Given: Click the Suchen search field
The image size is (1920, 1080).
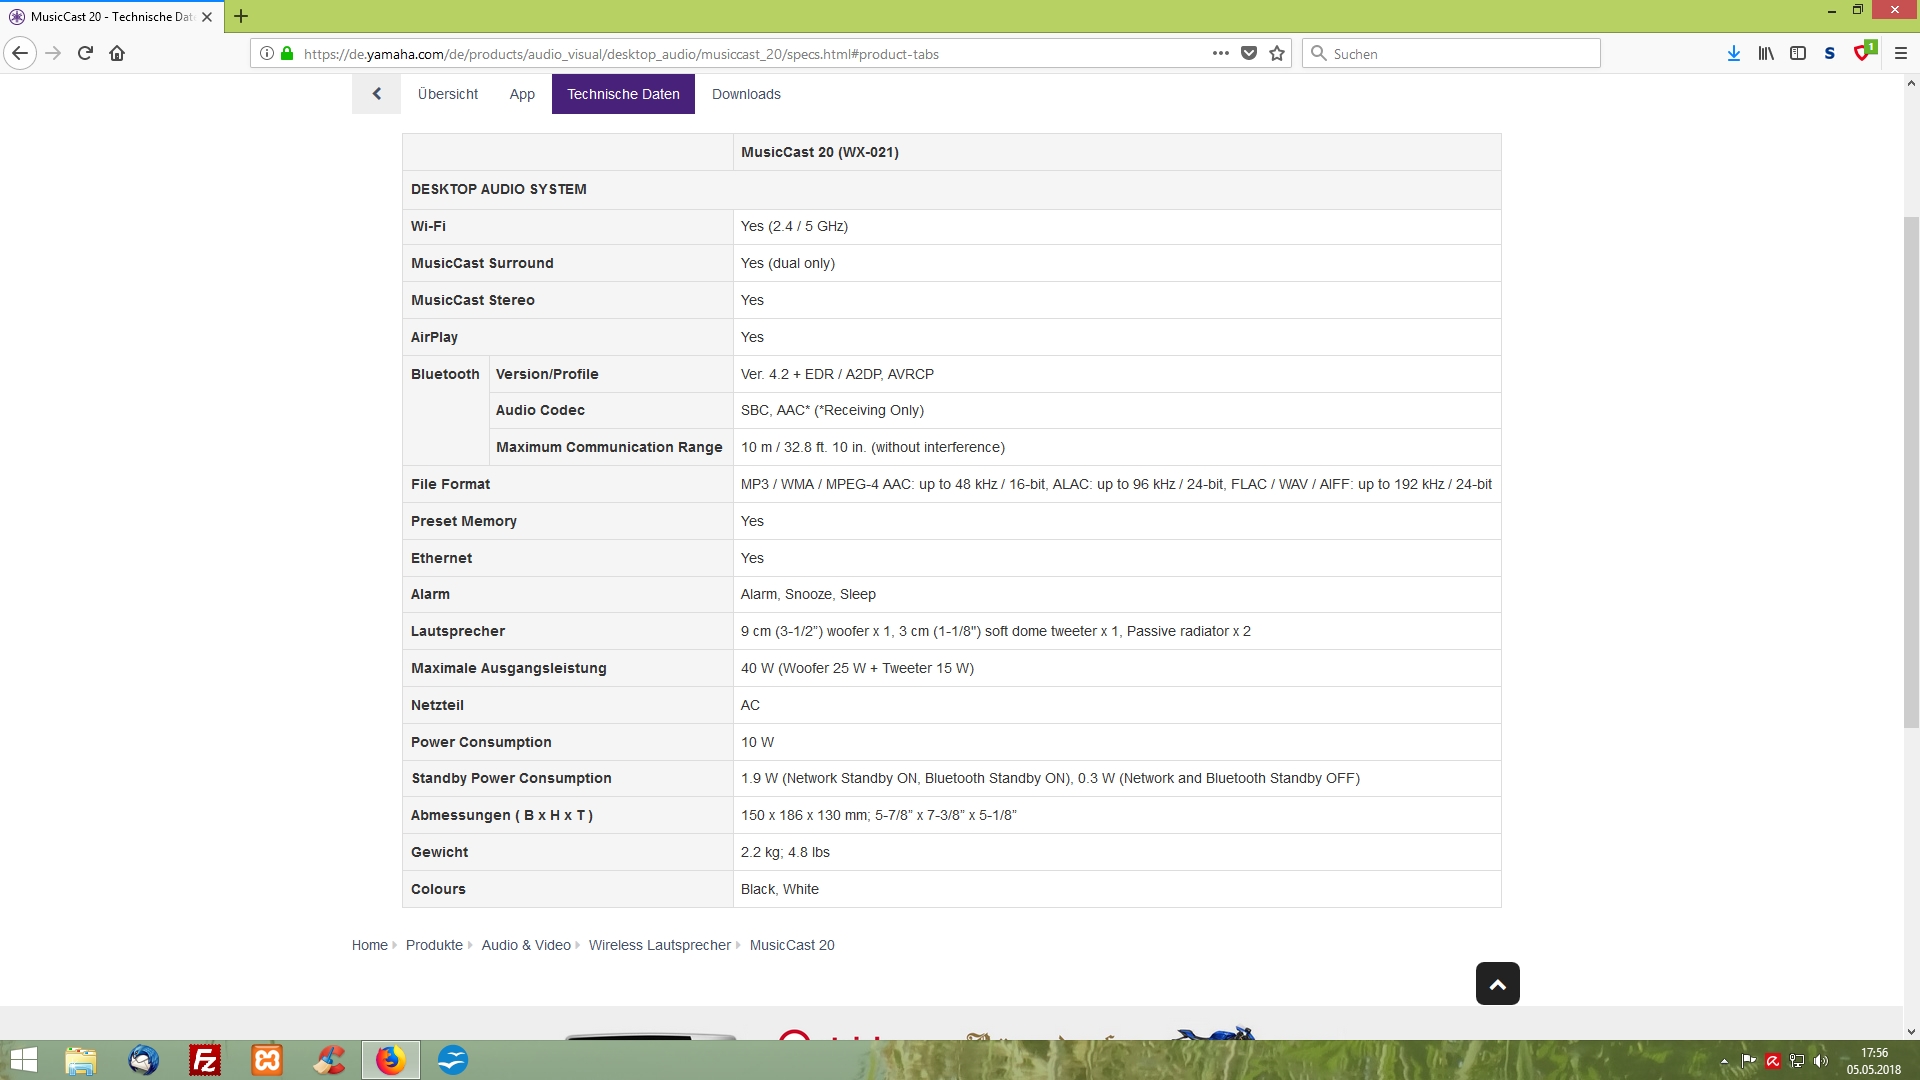Looking at the screenshot, I should tap(1451, 53).
